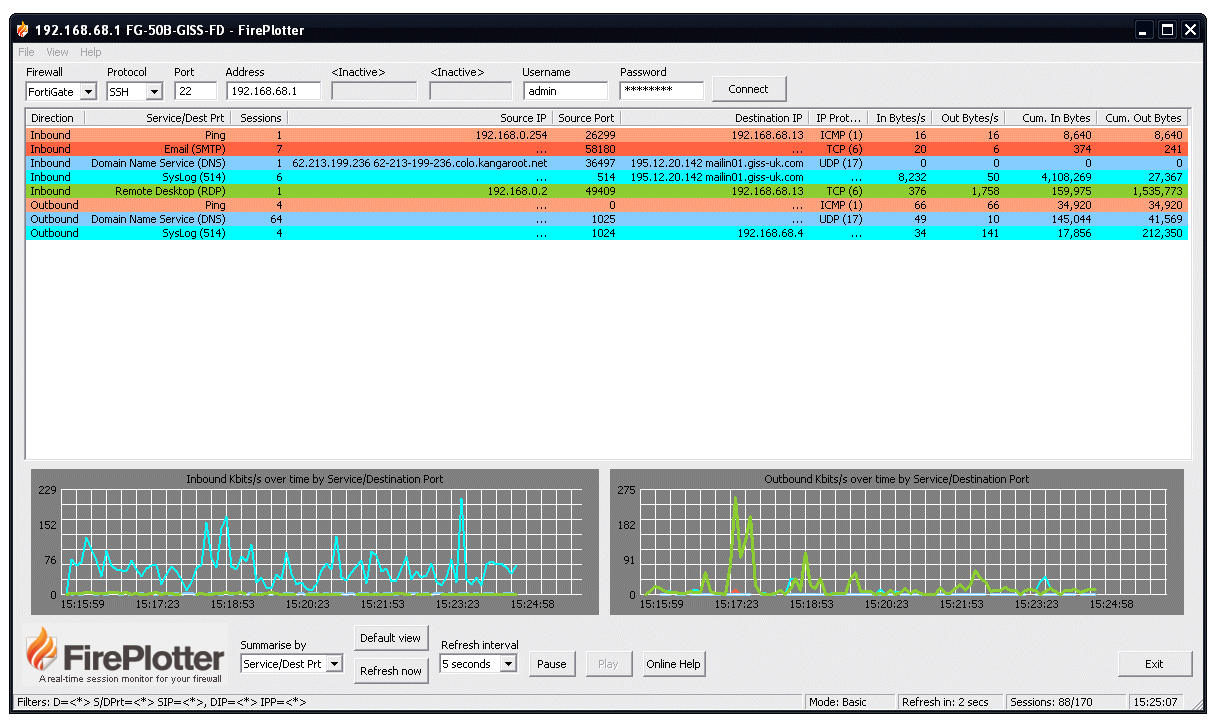This screenshot has height=725, width=1217.
Task: Exit FirePlotter via the Exit button
Action: click(1155, 663)
